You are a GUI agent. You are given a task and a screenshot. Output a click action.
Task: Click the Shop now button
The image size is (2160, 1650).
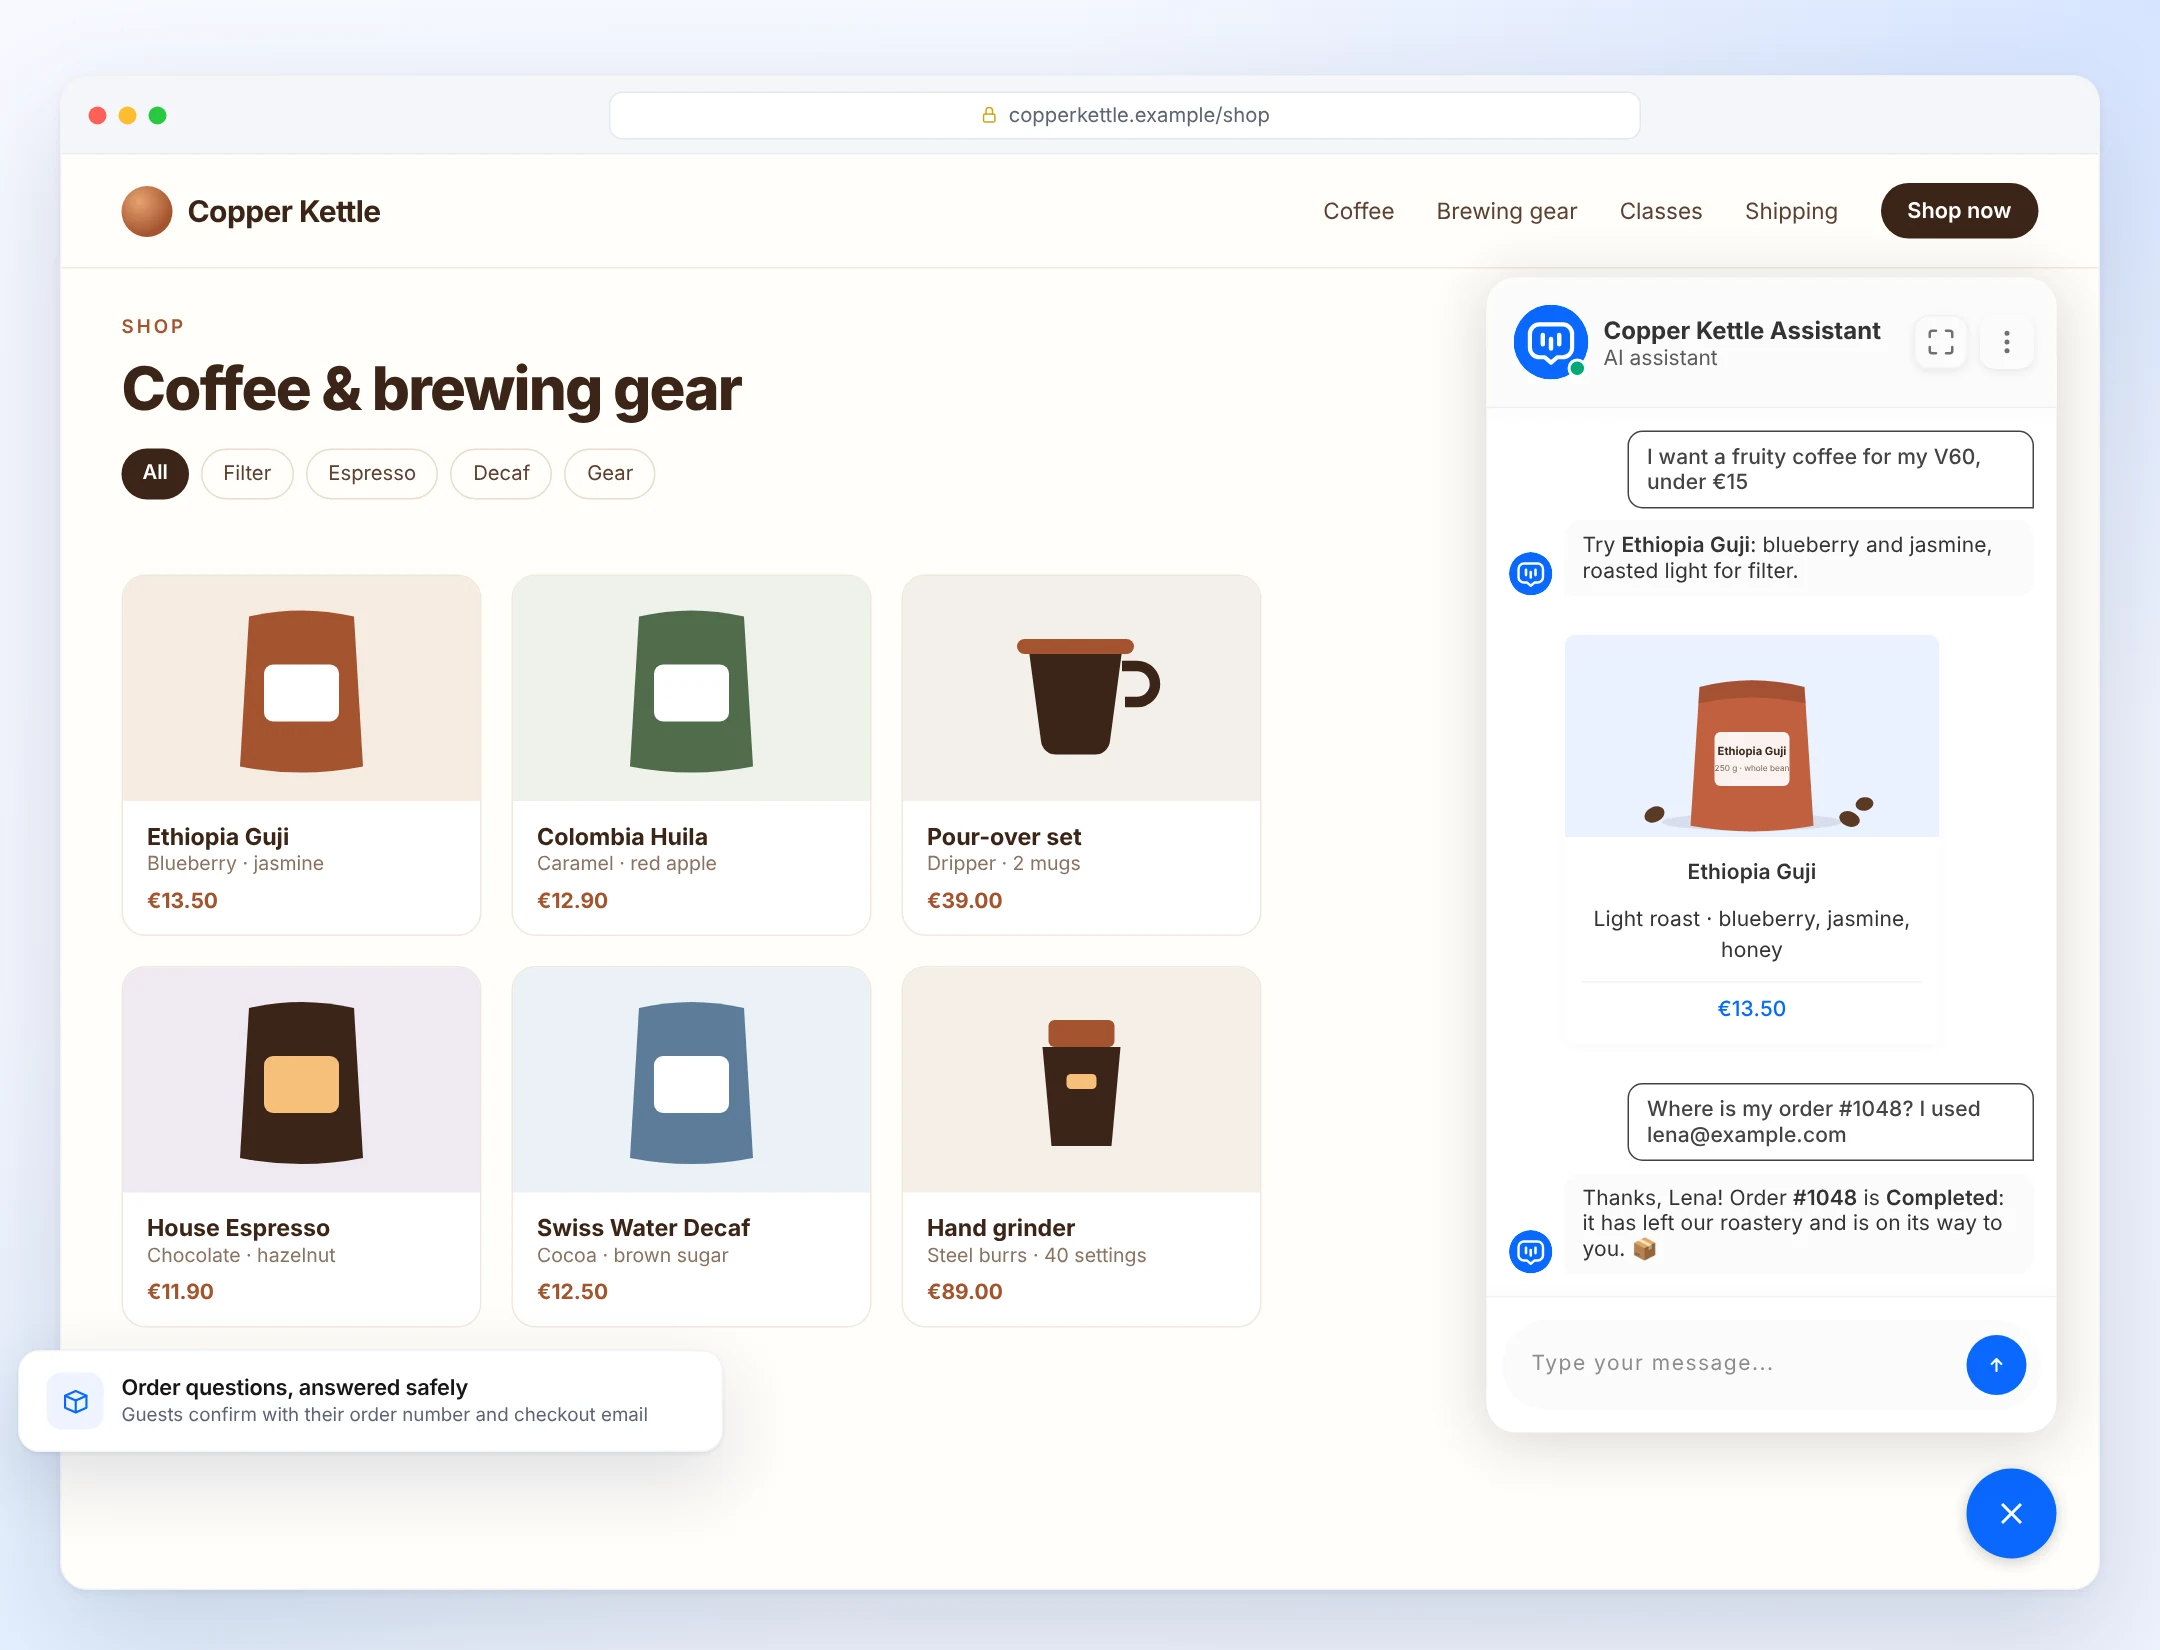(x=1958, y=211)
